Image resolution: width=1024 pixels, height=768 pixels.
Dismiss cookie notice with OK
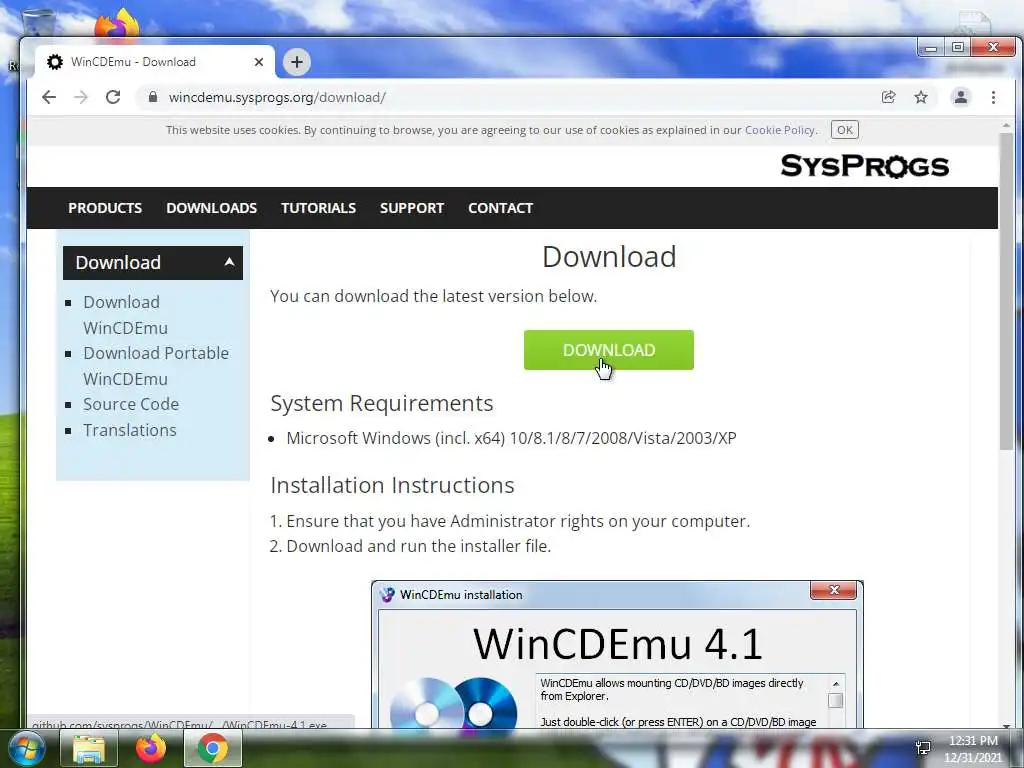point(844,130)
